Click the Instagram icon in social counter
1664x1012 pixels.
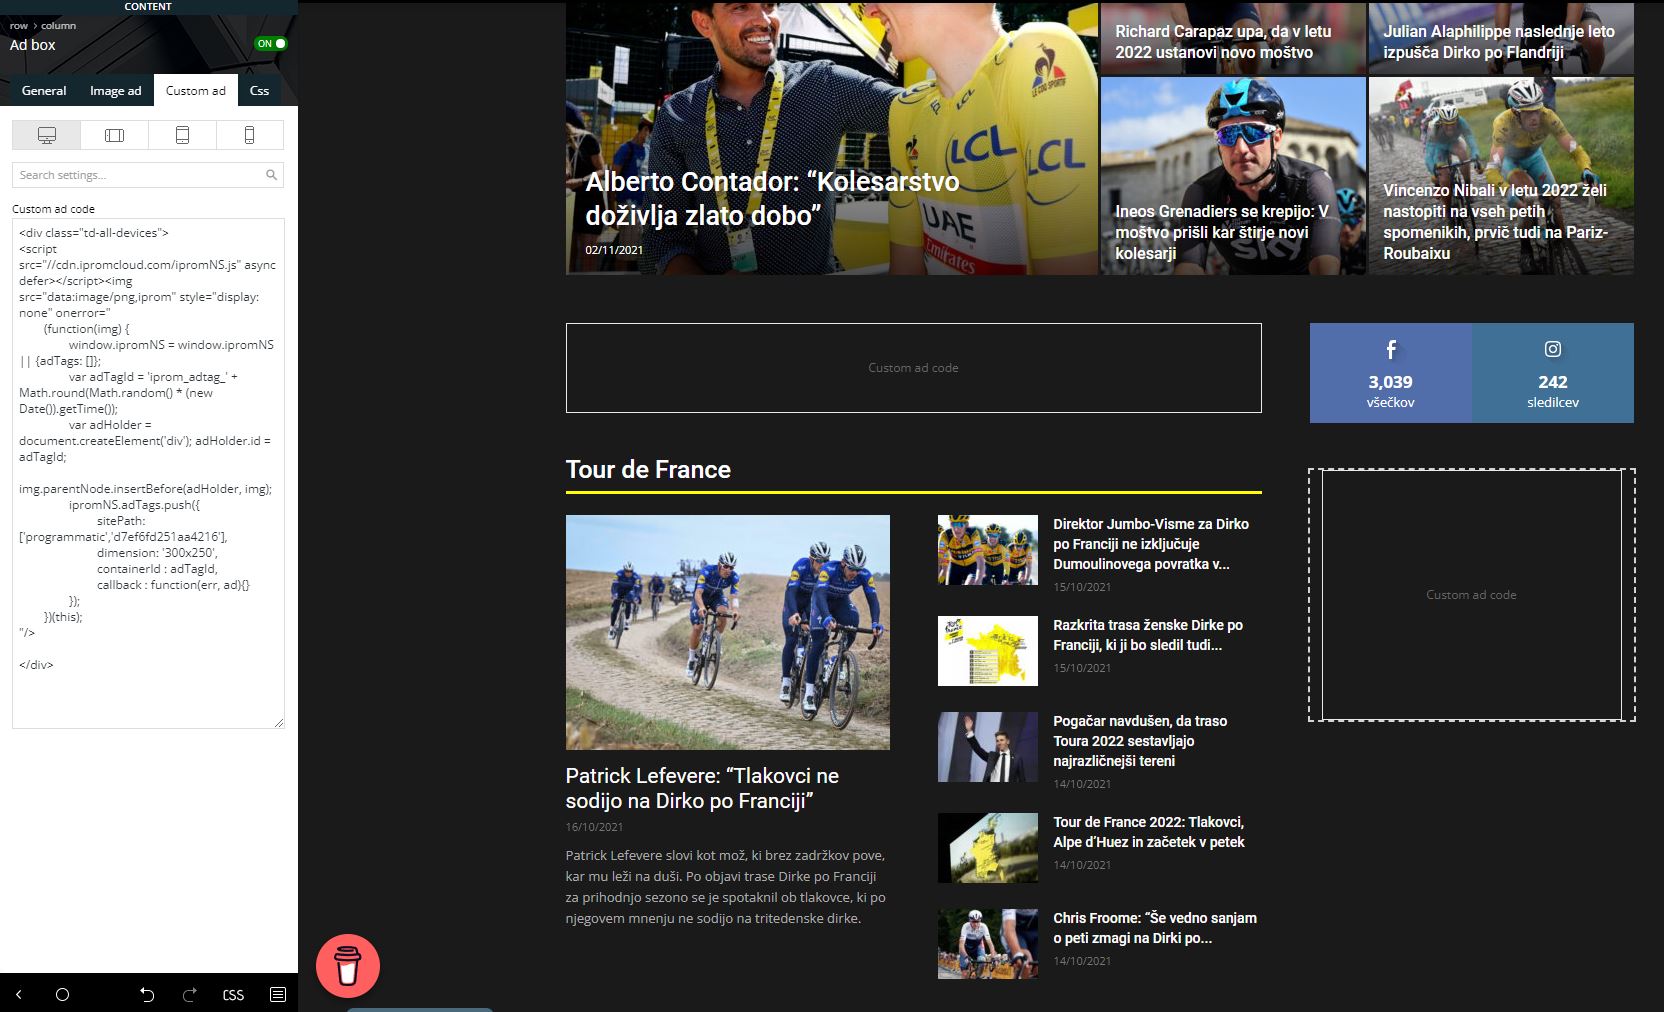pyautogui.click(x=1553, y=349)
